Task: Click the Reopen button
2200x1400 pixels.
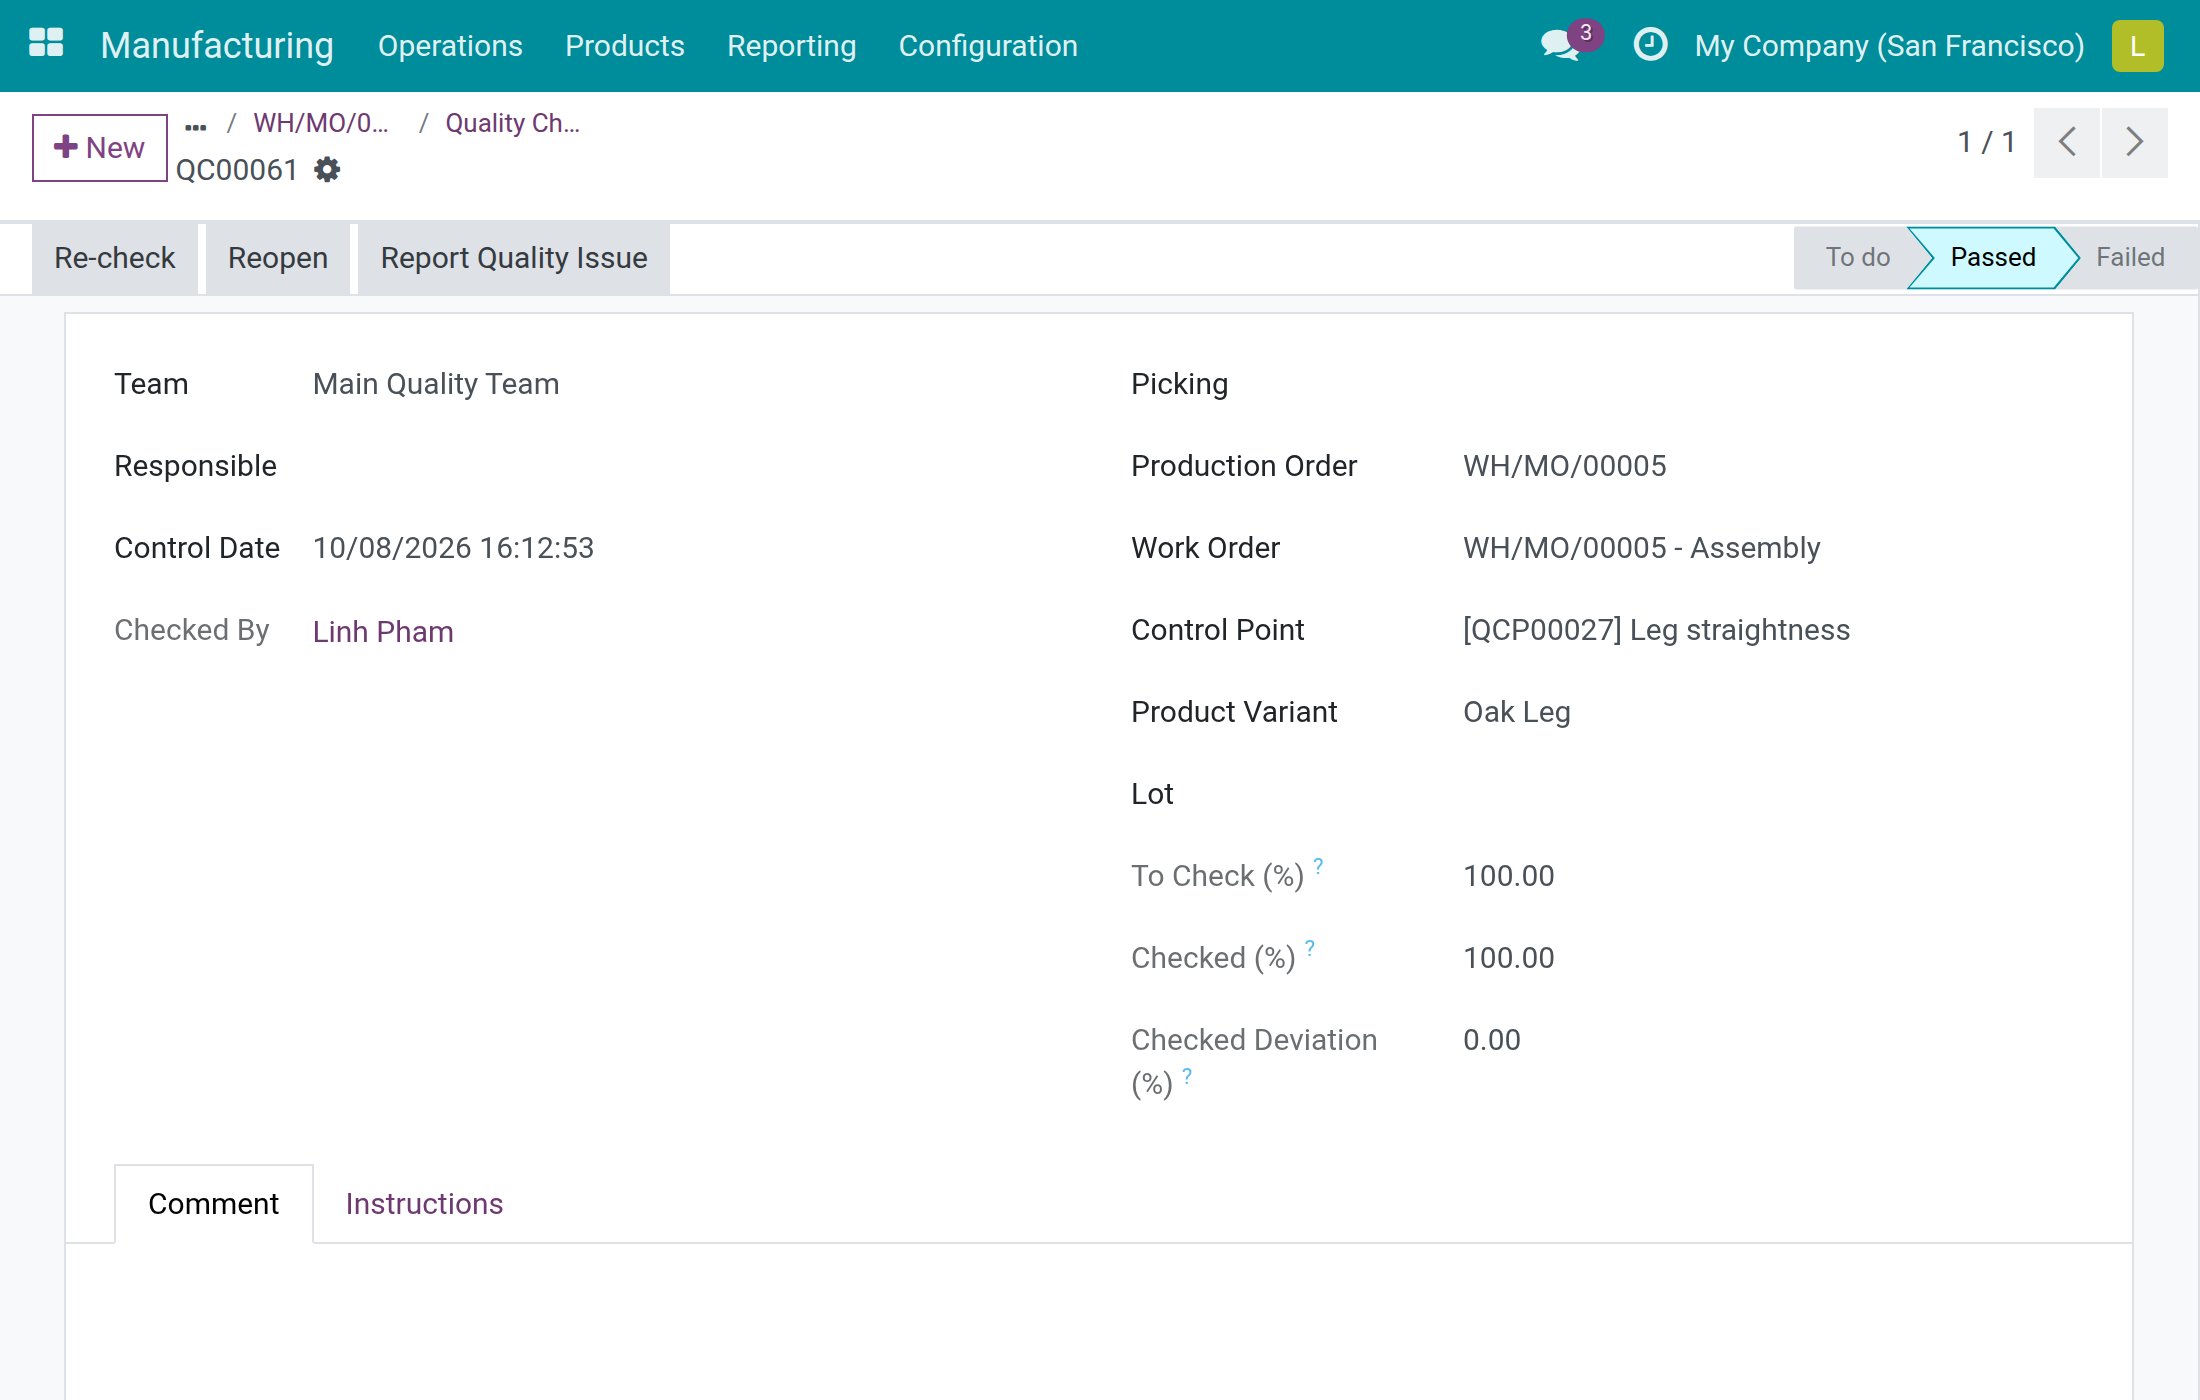Action: pyautogui.click(x=278, y=258)
